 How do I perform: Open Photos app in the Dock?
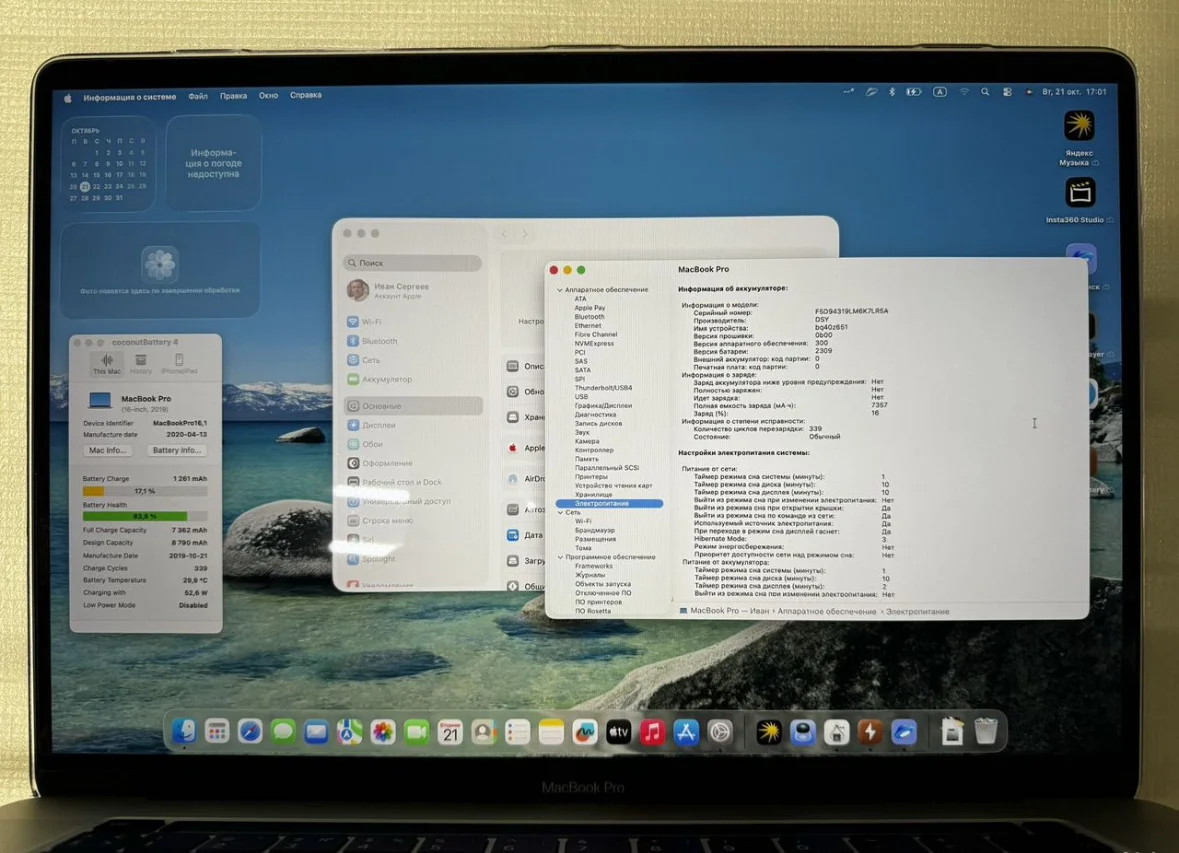coord(383,731)
